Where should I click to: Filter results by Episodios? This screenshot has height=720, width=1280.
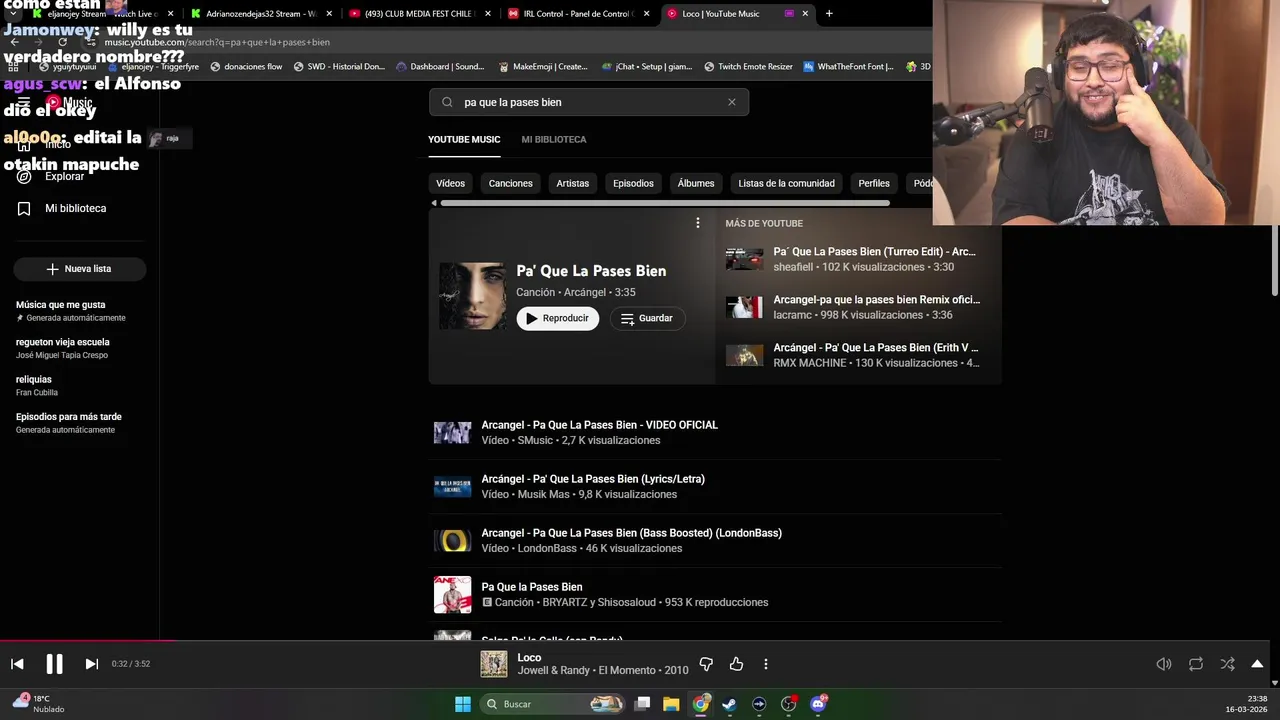(x=633, y=183)
